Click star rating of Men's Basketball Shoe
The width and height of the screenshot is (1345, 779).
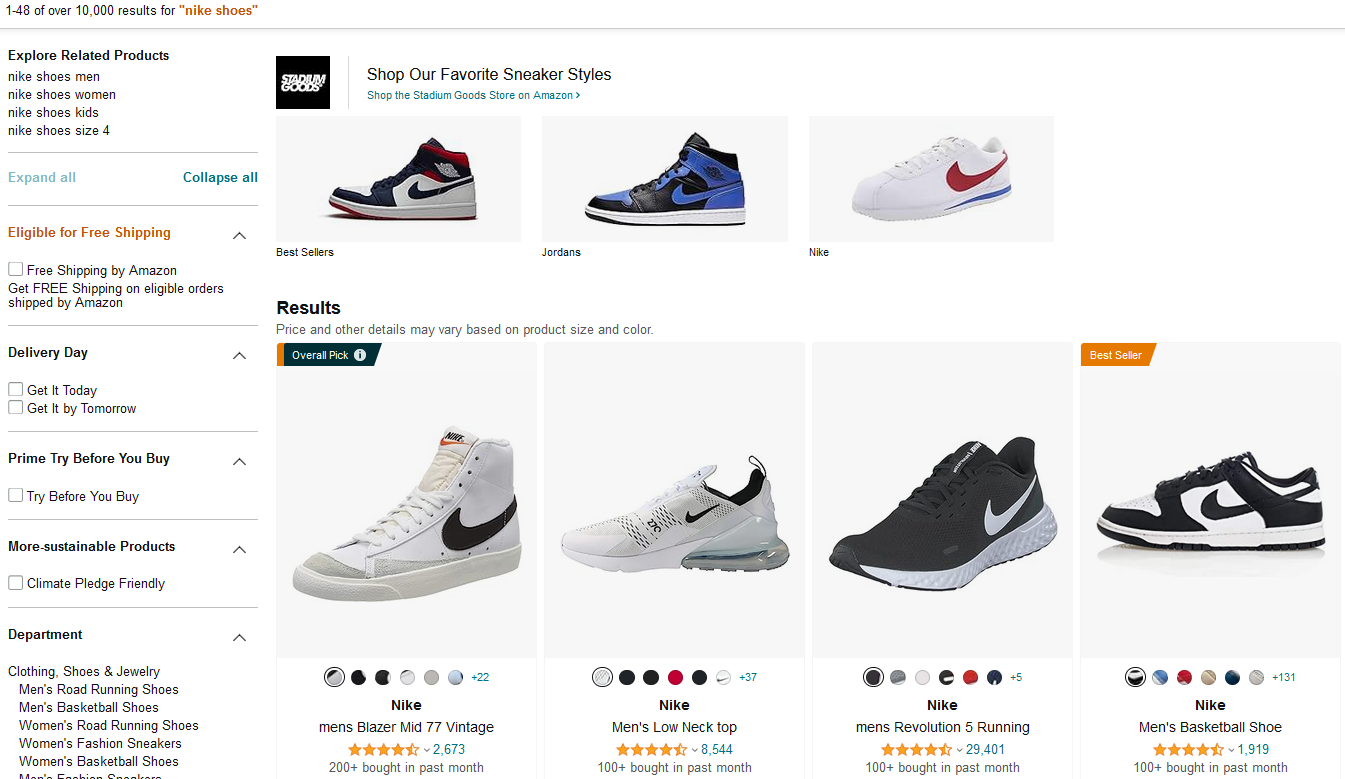[1188, 750]
